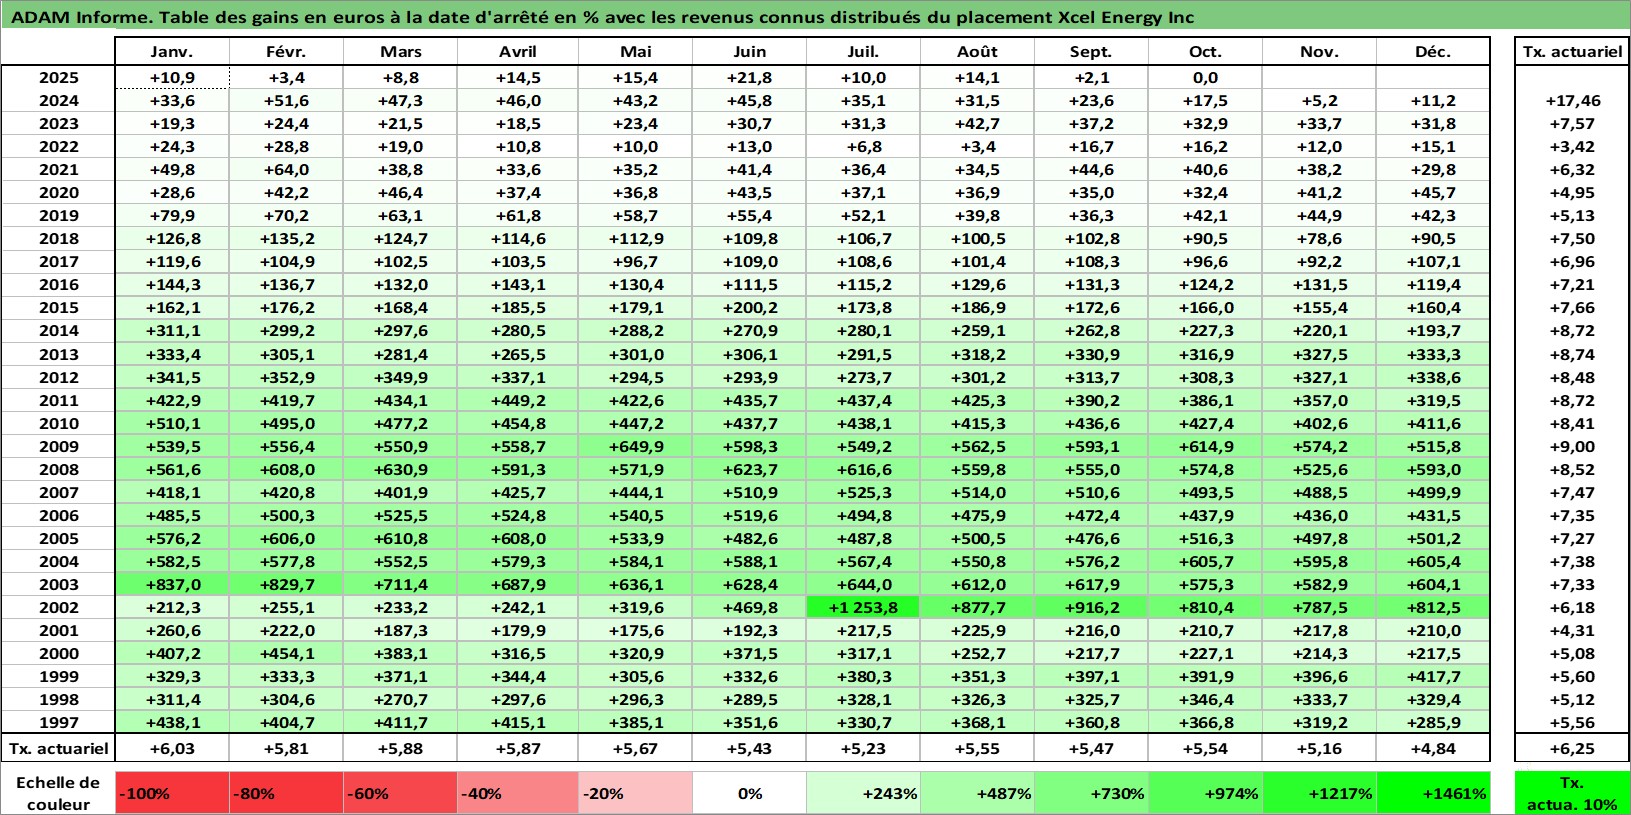This screenshot has width=1631, height=815.
Task: Select the +614,9 cell in 2009 row
Action: point(1206,446)
